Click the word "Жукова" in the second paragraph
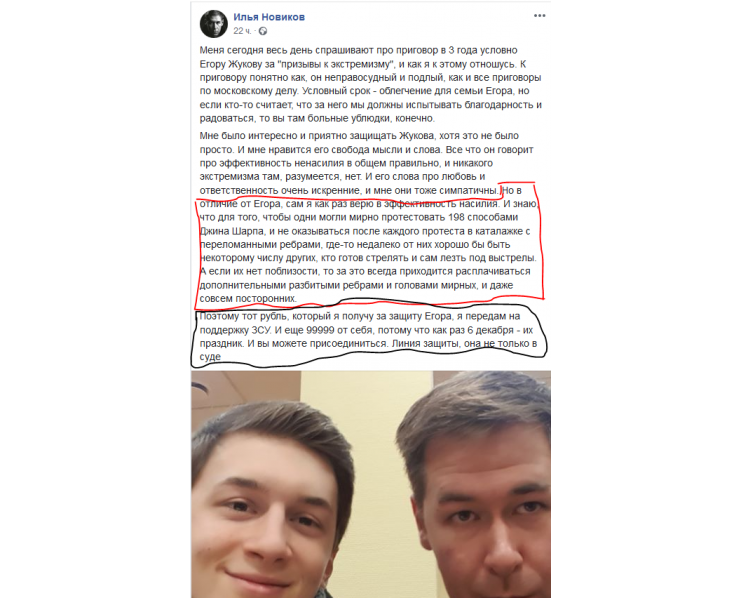This screenshot has width=754, height=598. click(417, 136)
